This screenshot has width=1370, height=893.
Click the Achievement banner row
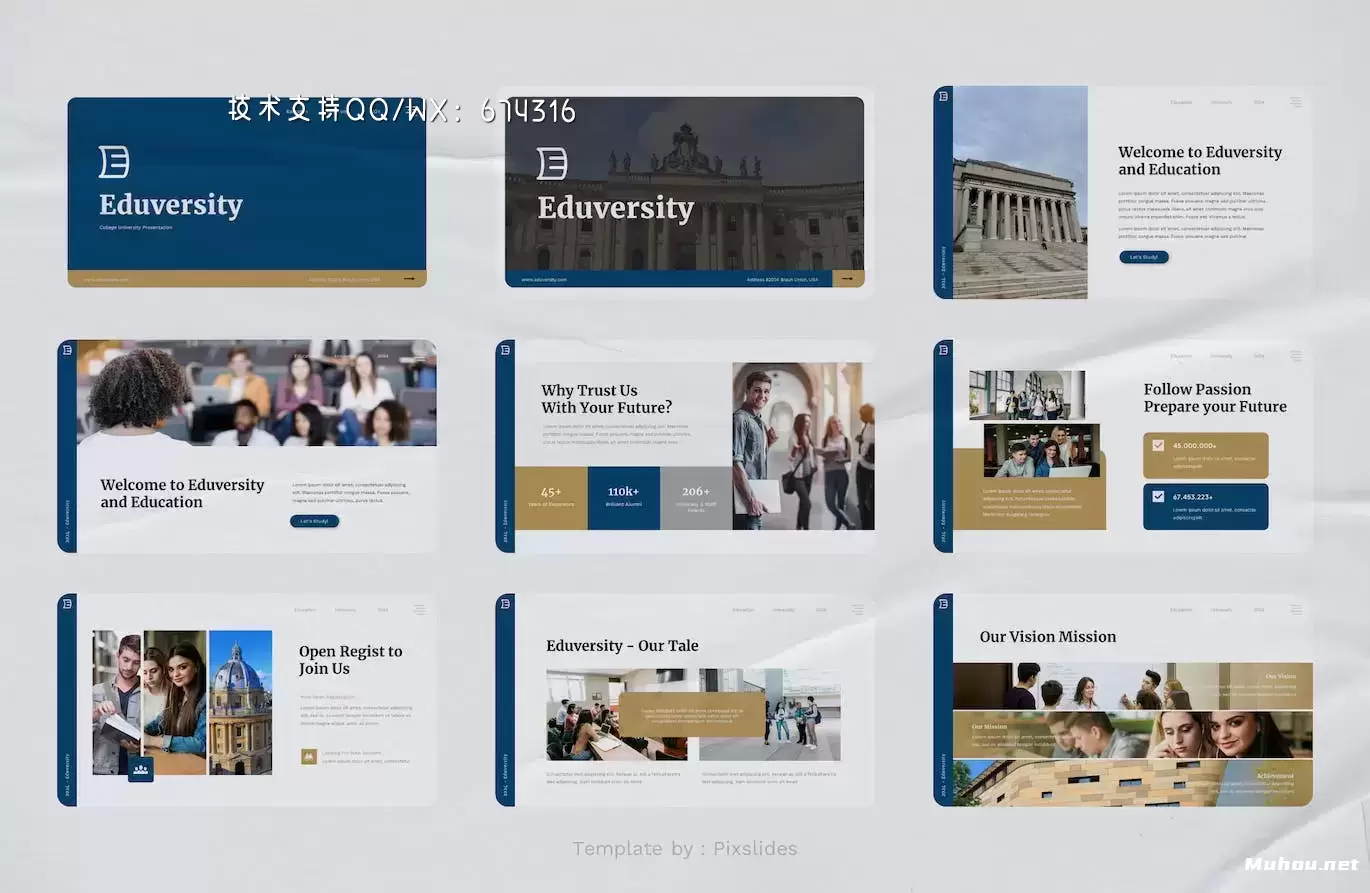pos(1133,783)
